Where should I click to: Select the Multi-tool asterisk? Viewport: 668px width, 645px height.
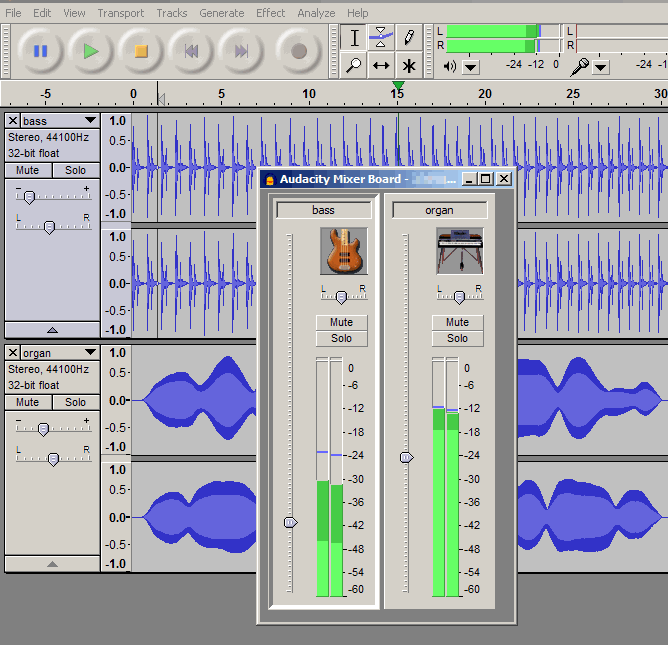[x=409, y=66]
